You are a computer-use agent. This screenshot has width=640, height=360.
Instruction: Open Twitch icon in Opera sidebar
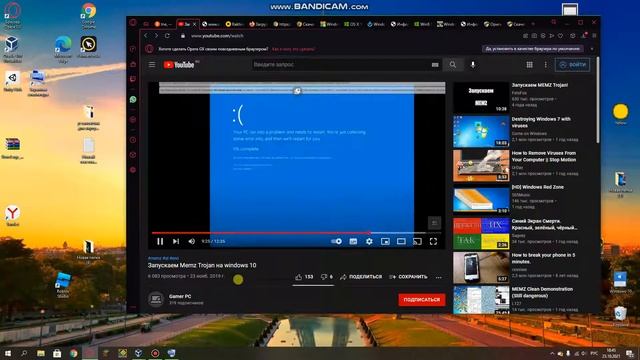(133, 79)
